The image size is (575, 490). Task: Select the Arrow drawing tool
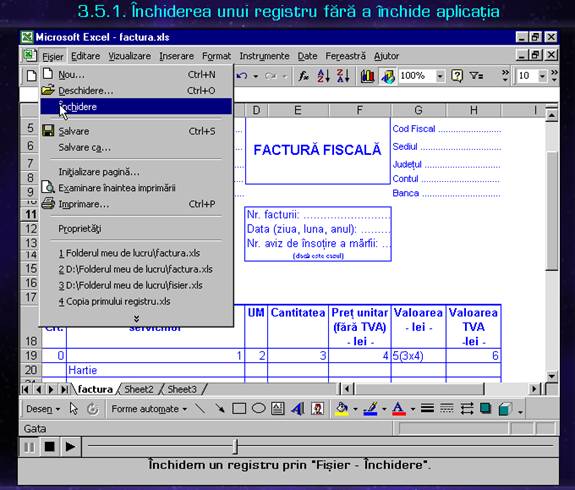pyautogui.click(x=220, y=408)
